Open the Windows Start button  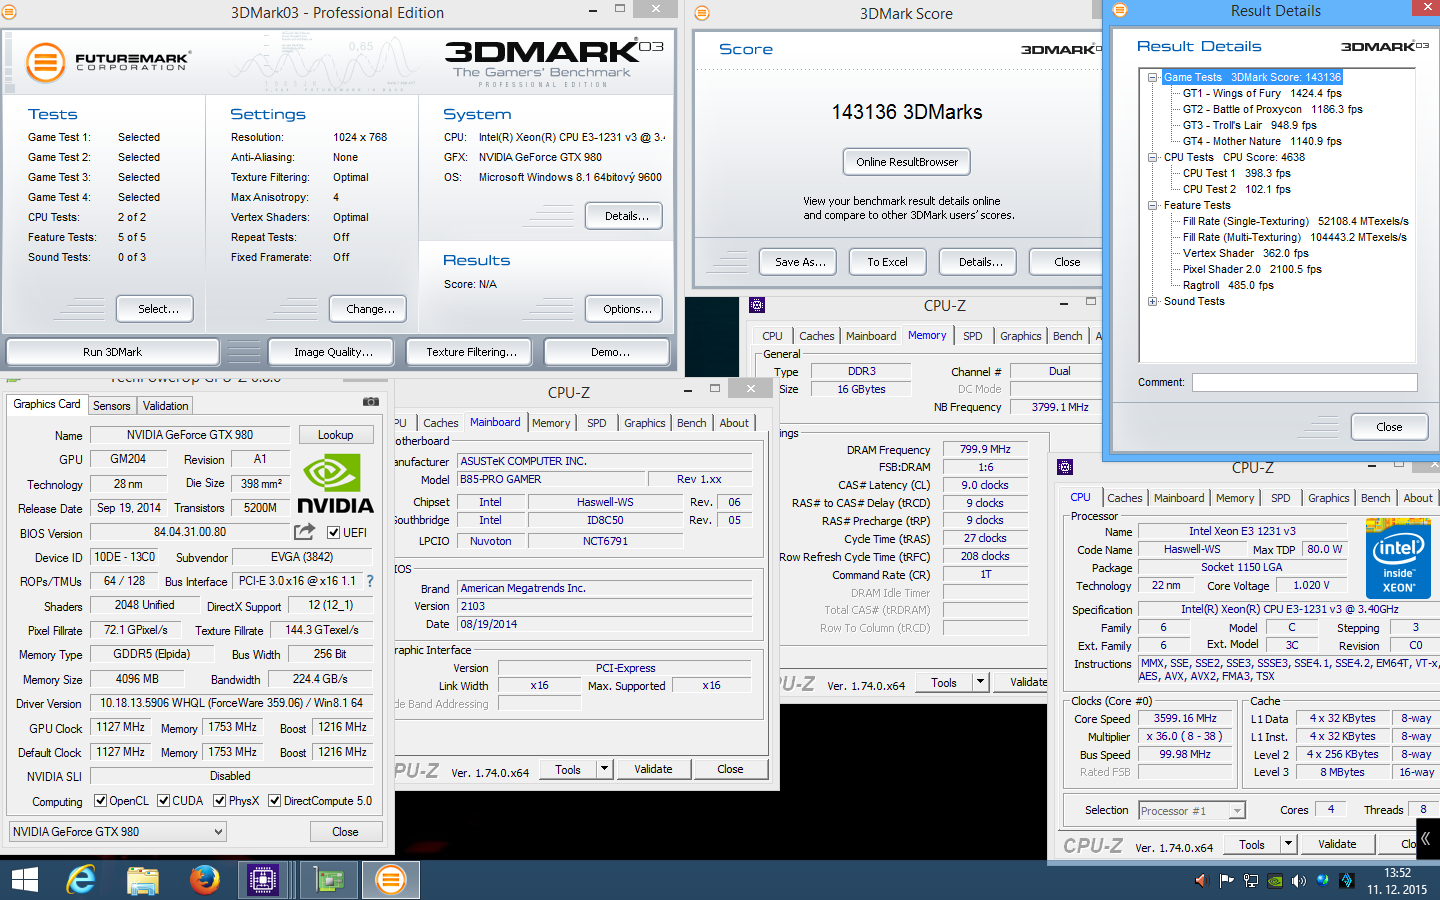[x=24, y=880]
